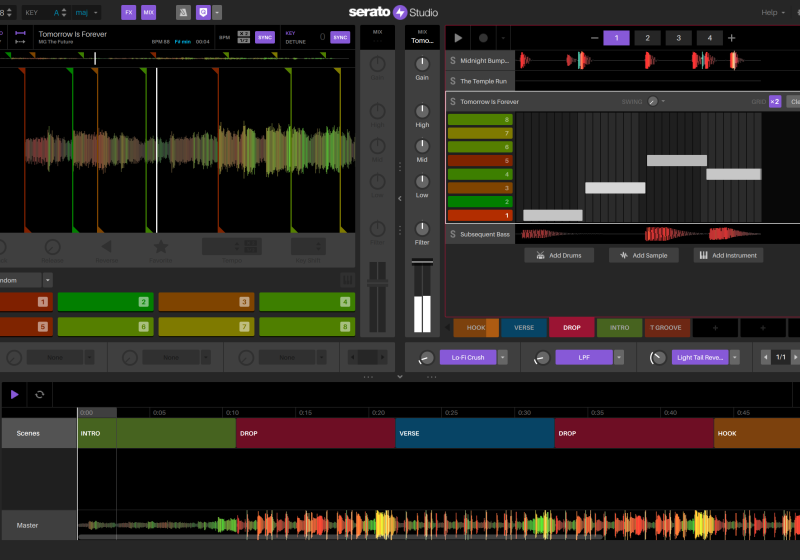Open dropdown beside record button
800x560 pixels.
503,38
